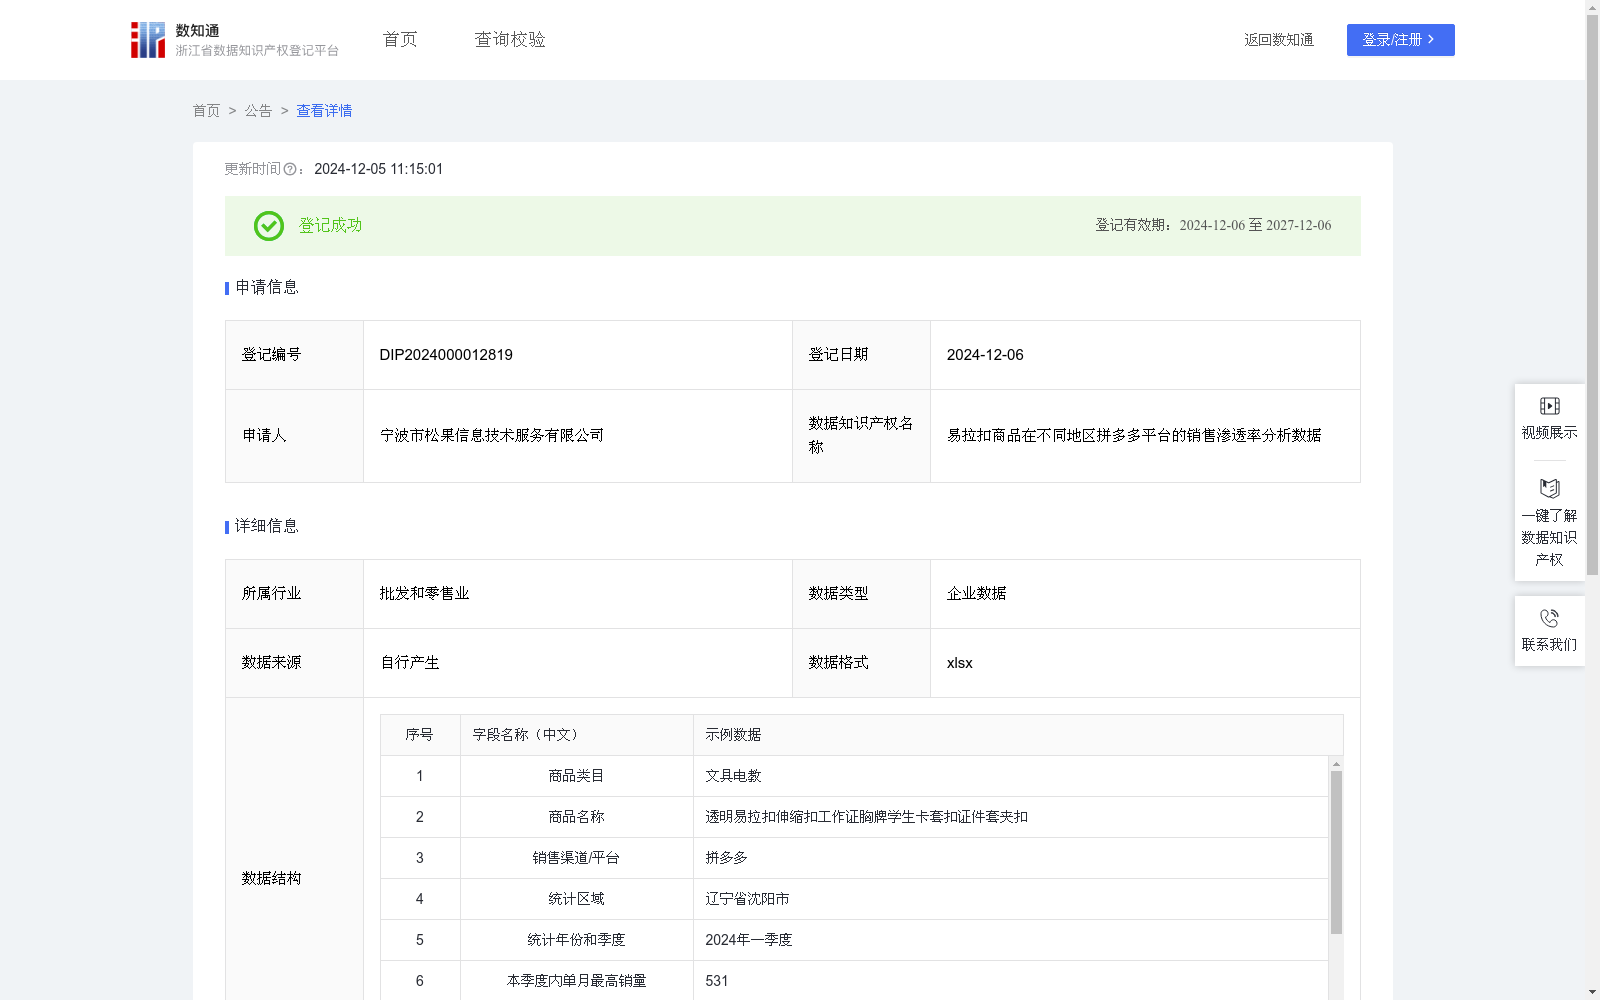Viewport: 1600px width, 1000px height.
Task: Click the 序号 column header
Action: pyautogui.click(x=419, y=735)
